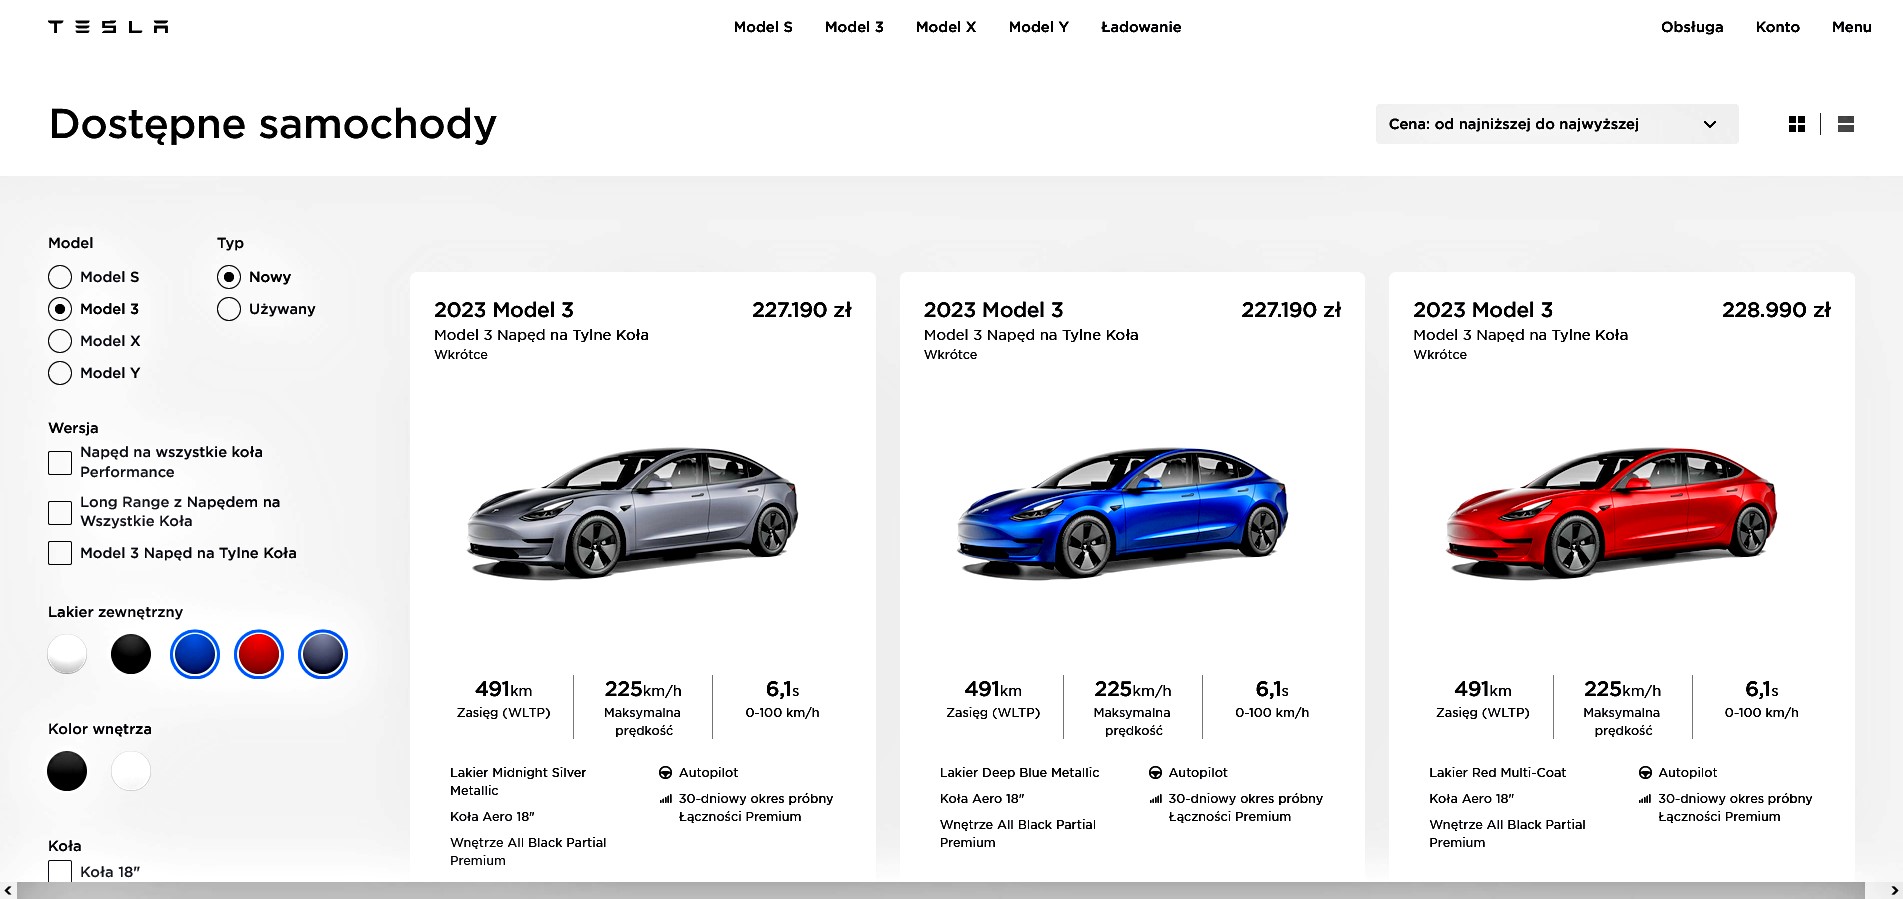Select white exterior paint swatch
The width and height of the screenshot is (1903, 899).
tap(67, 654)
